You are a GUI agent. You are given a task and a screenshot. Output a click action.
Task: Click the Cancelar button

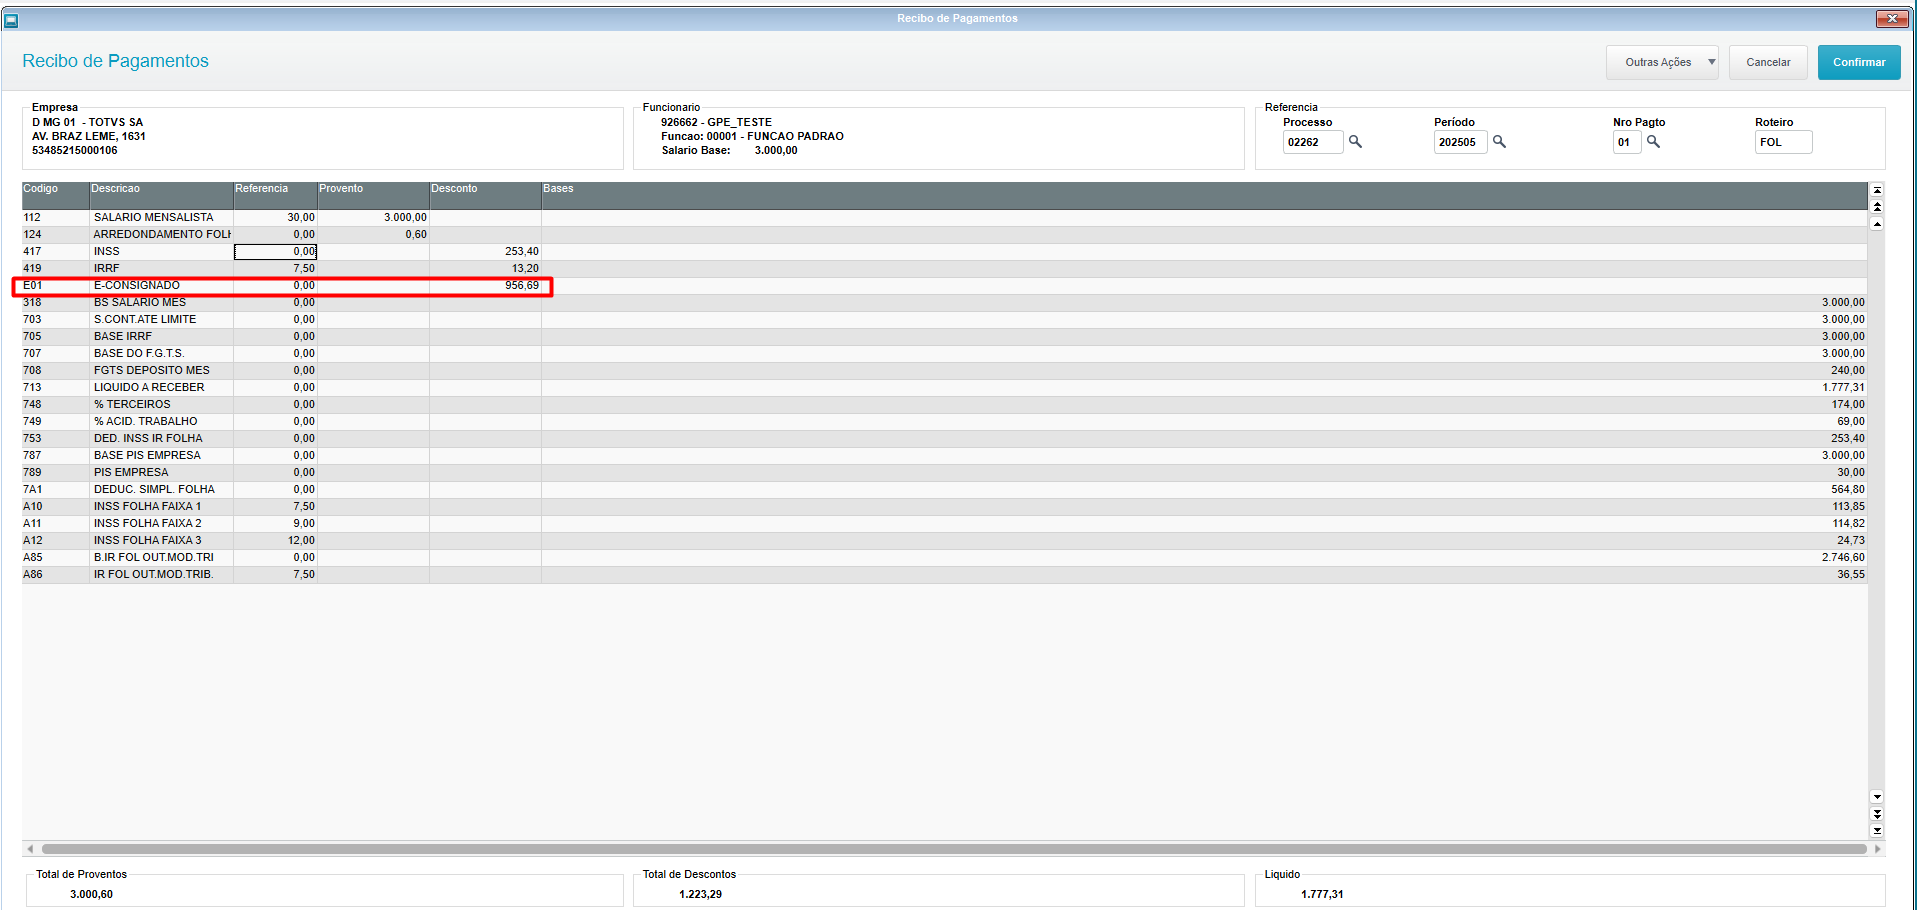[x=1768, y=62]
